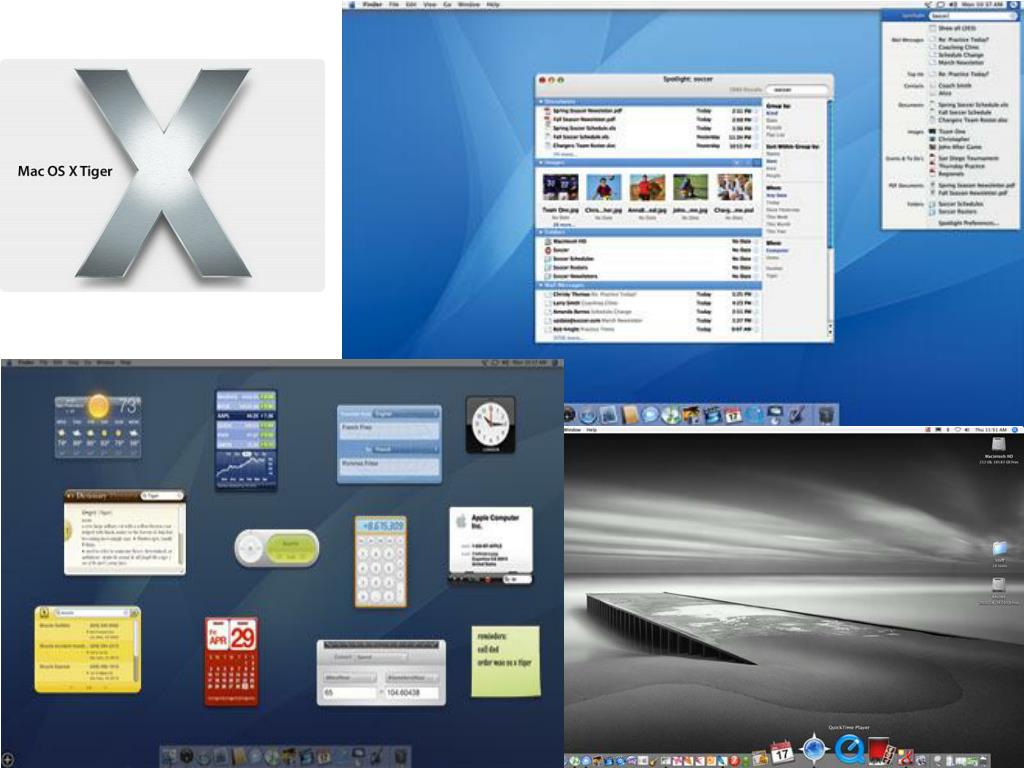Open the blue folder icon on grayscale desktop
Viewport: 1024px width, 768px height.
pos(999,549)
